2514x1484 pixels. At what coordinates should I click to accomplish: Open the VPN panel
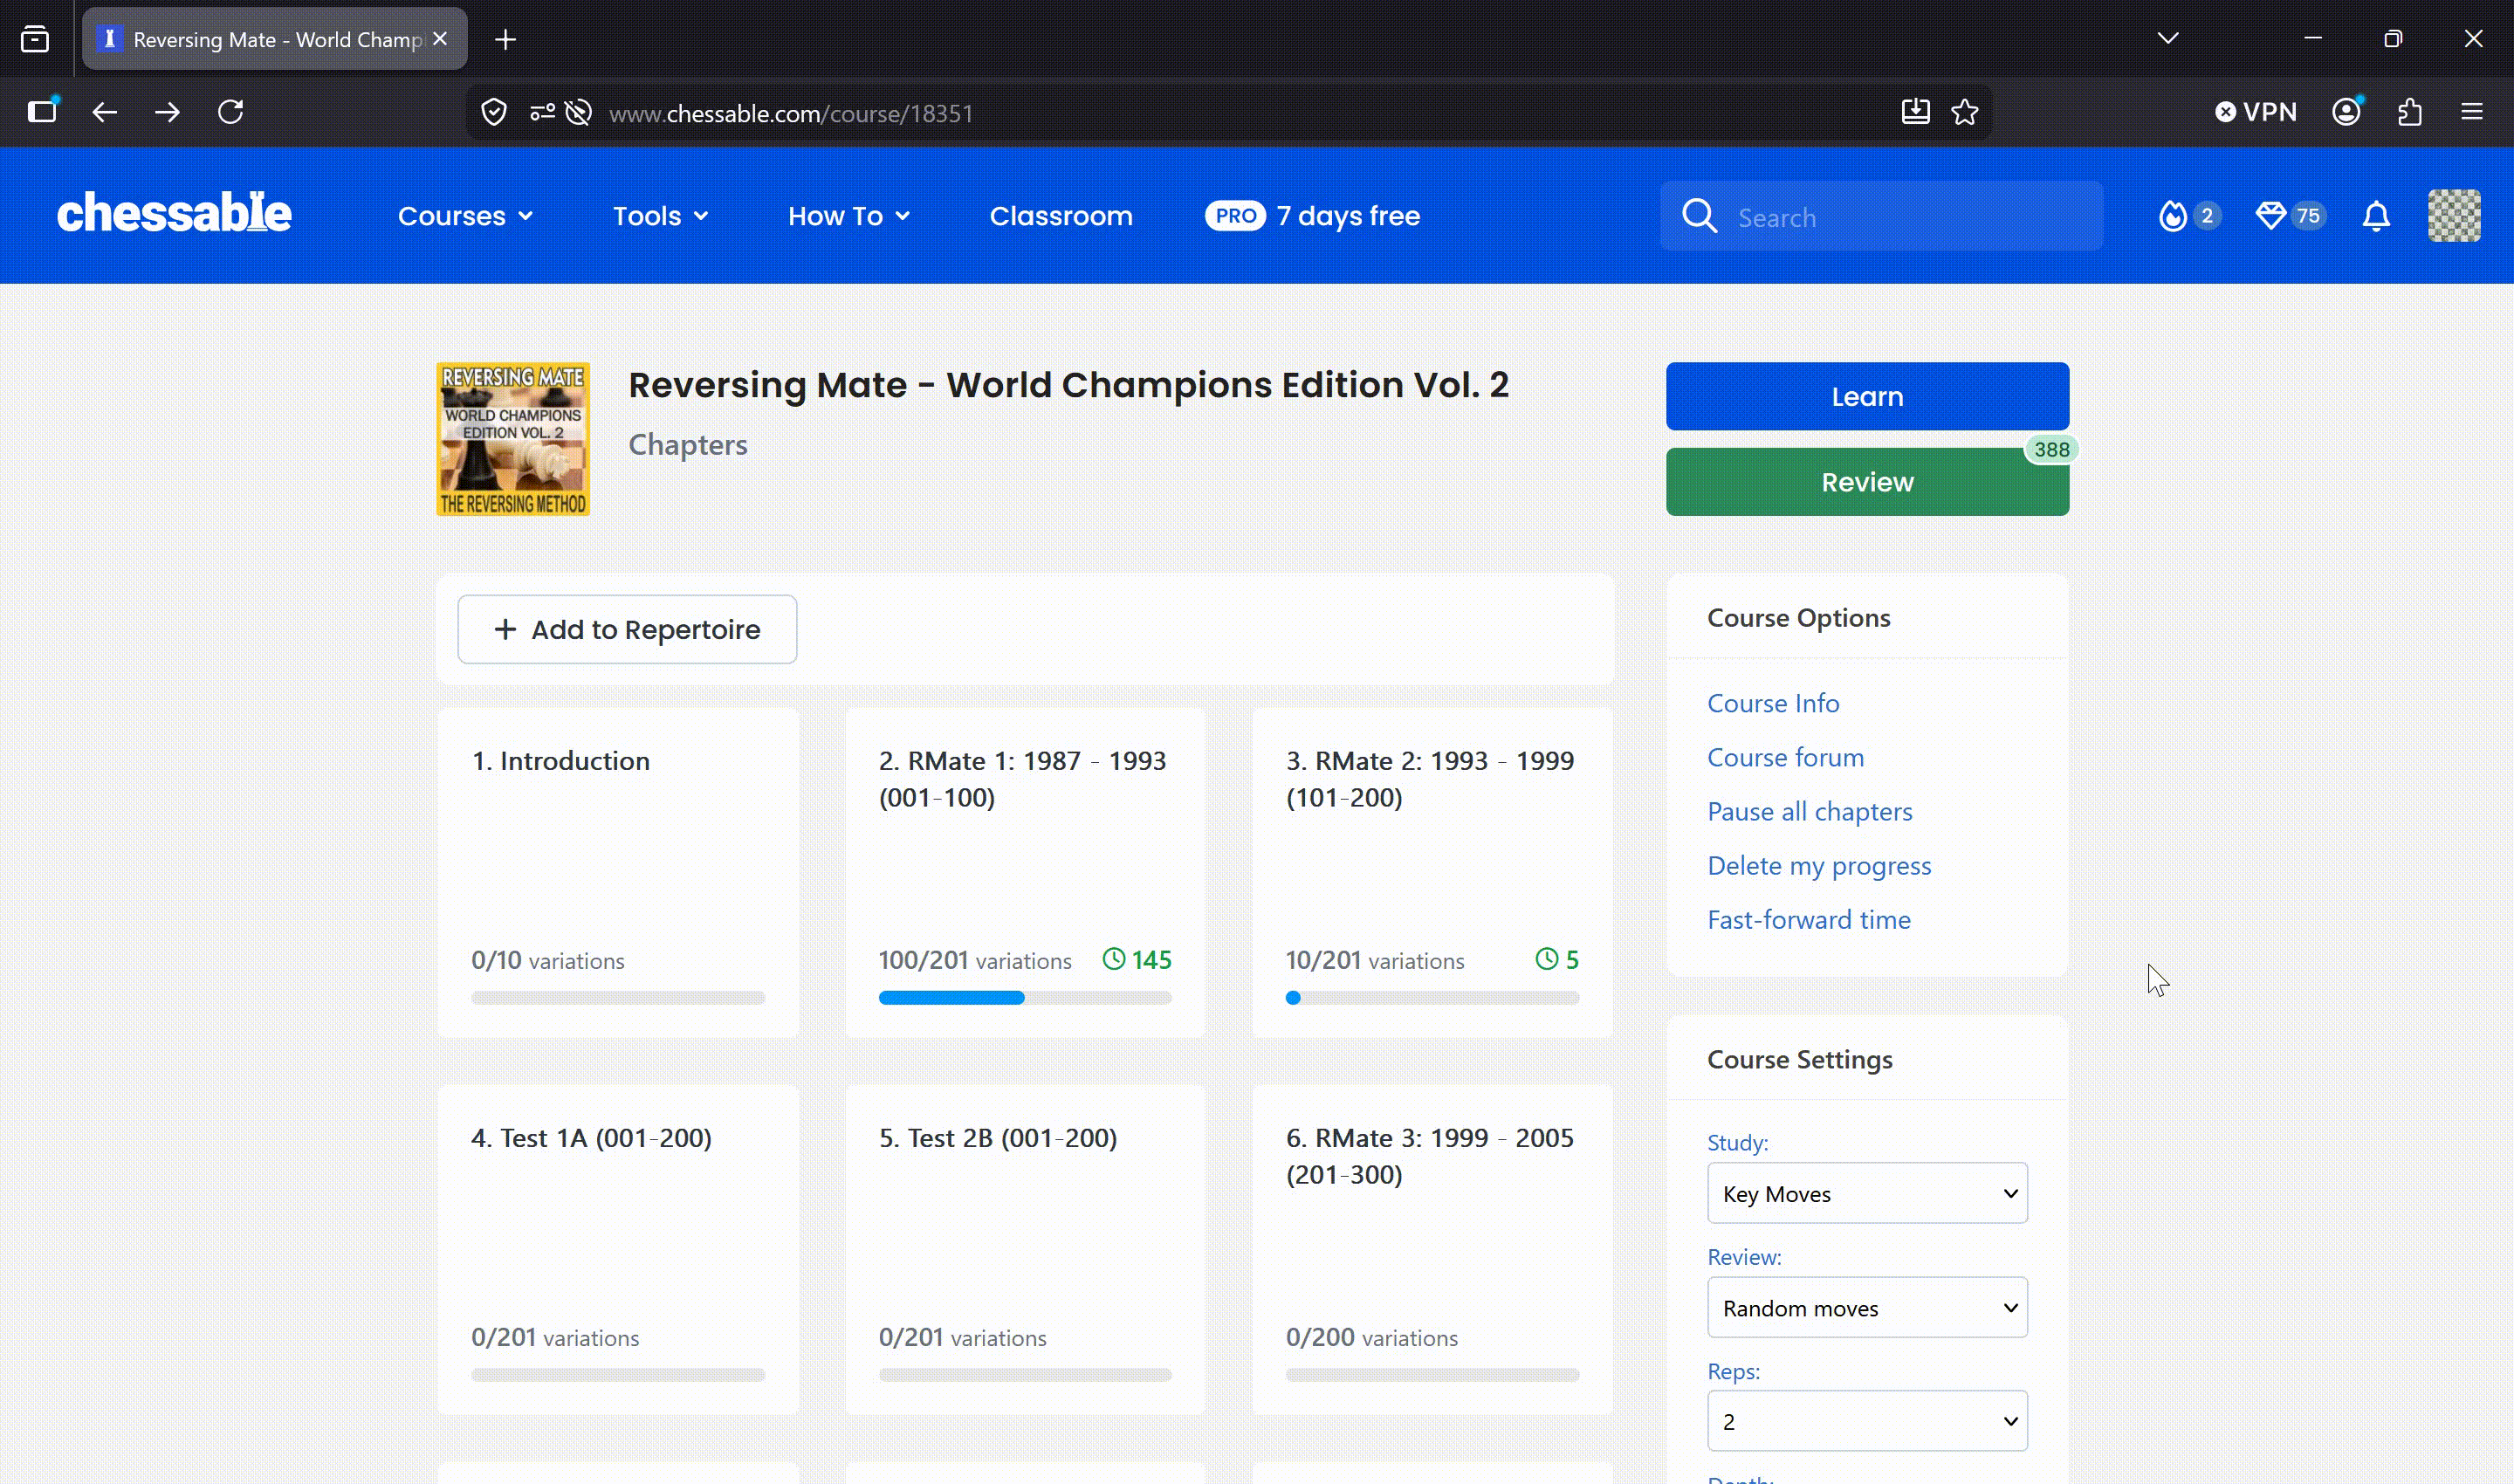coord(2255,112)
